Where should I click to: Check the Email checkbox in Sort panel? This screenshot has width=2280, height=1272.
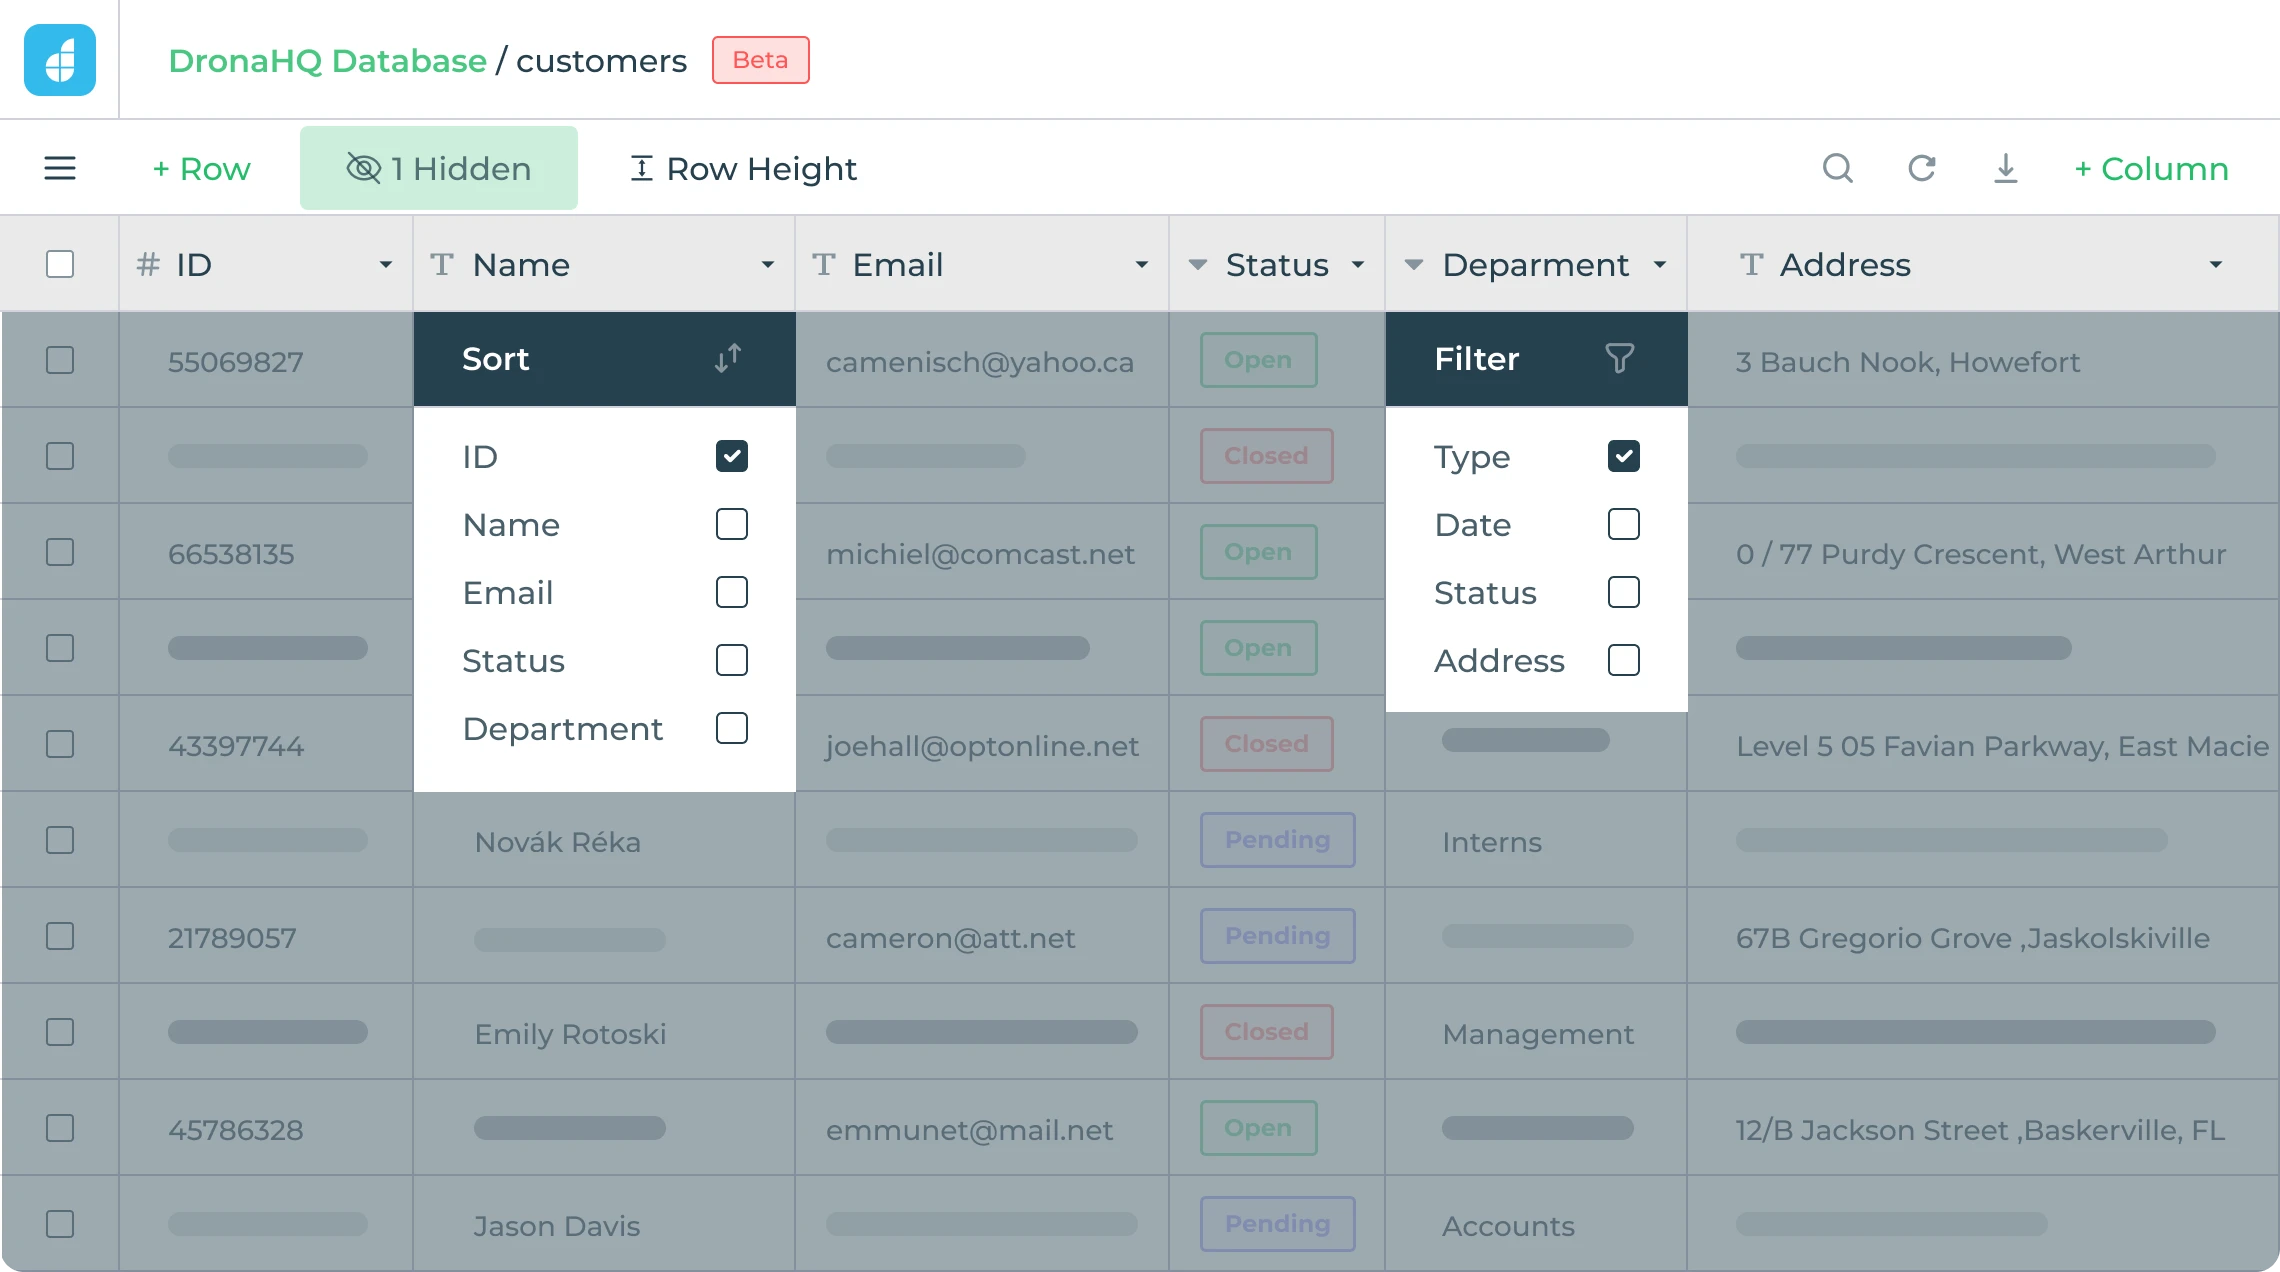coord(731,592)
